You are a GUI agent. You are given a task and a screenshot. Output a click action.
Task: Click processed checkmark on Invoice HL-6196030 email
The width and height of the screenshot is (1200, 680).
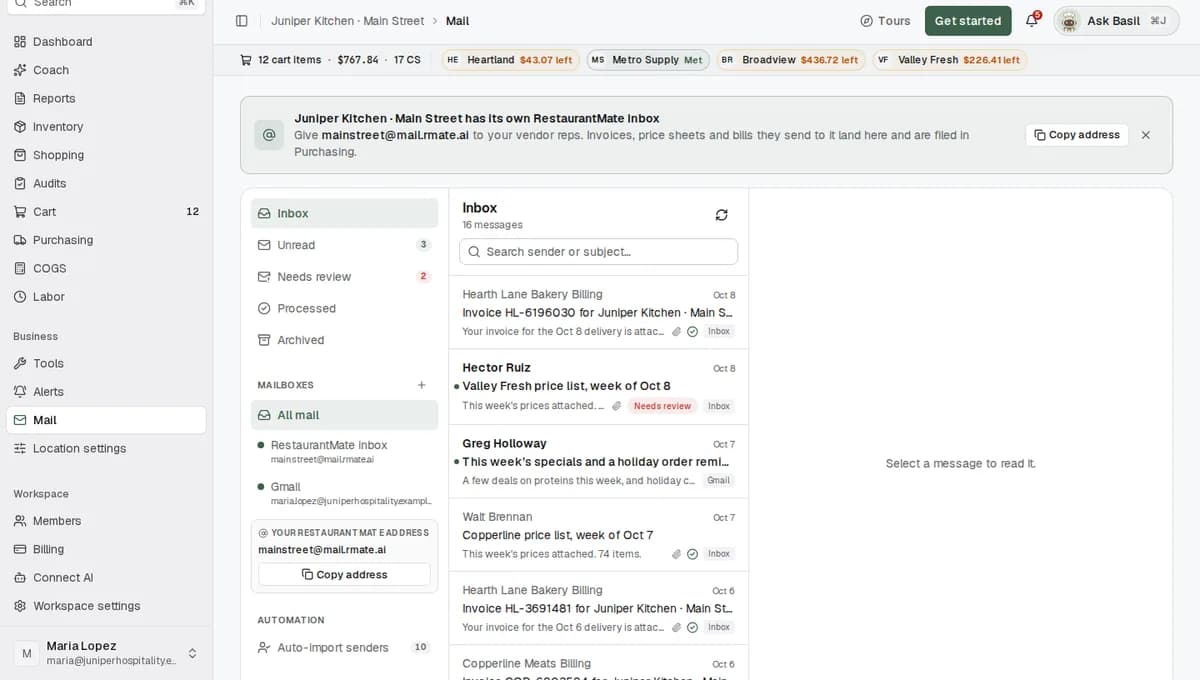point(692,332)
